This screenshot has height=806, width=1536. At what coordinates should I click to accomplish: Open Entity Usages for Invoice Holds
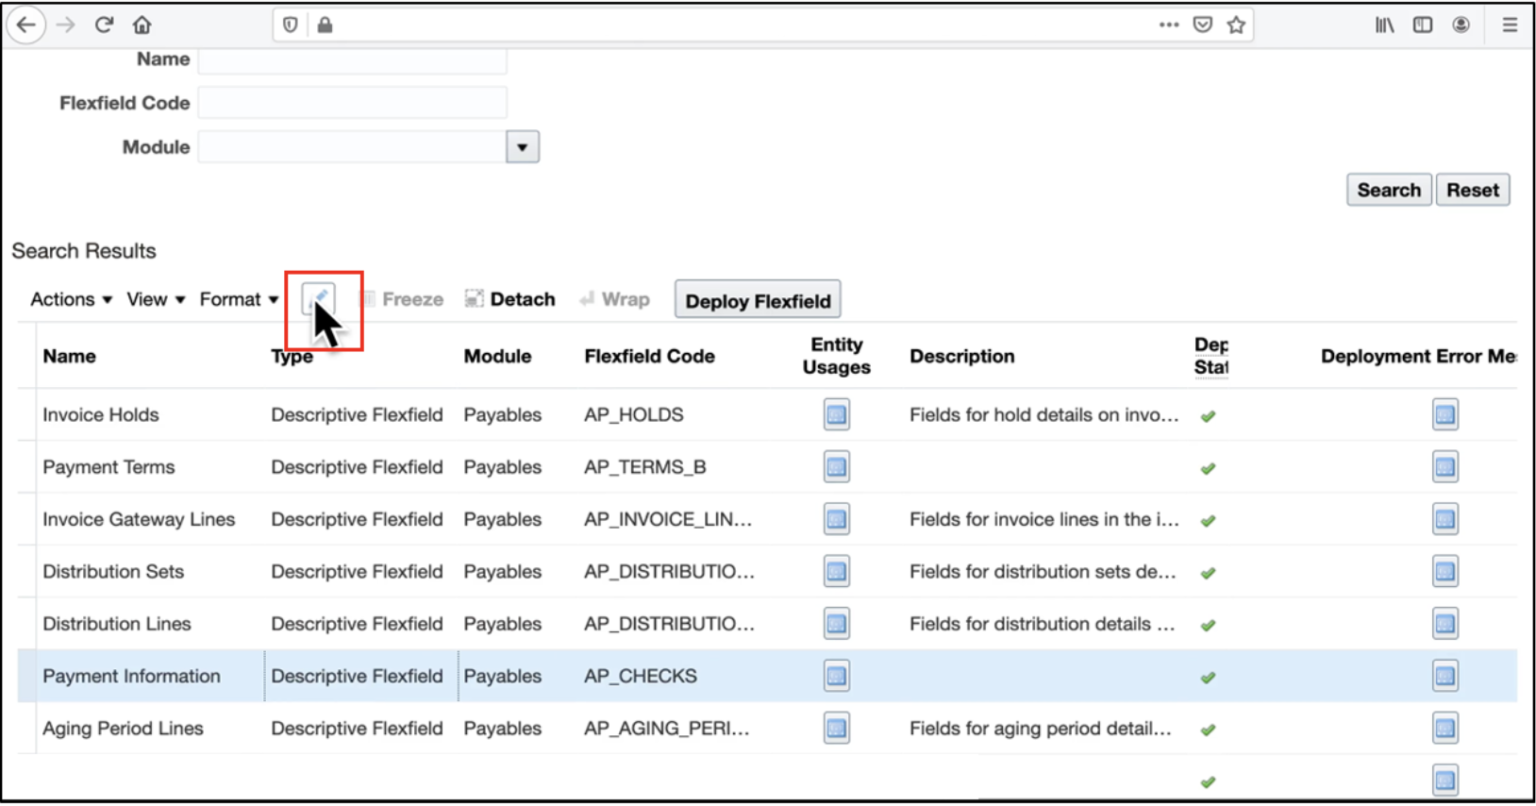838,416
